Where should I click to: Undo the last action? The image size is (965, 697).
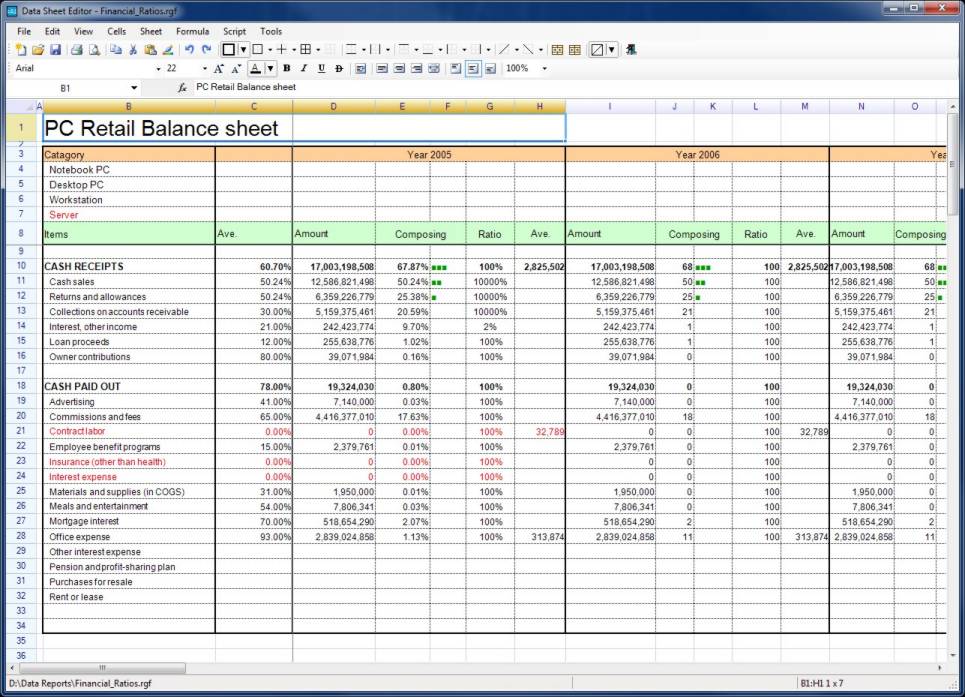click(x=189, y=49)
